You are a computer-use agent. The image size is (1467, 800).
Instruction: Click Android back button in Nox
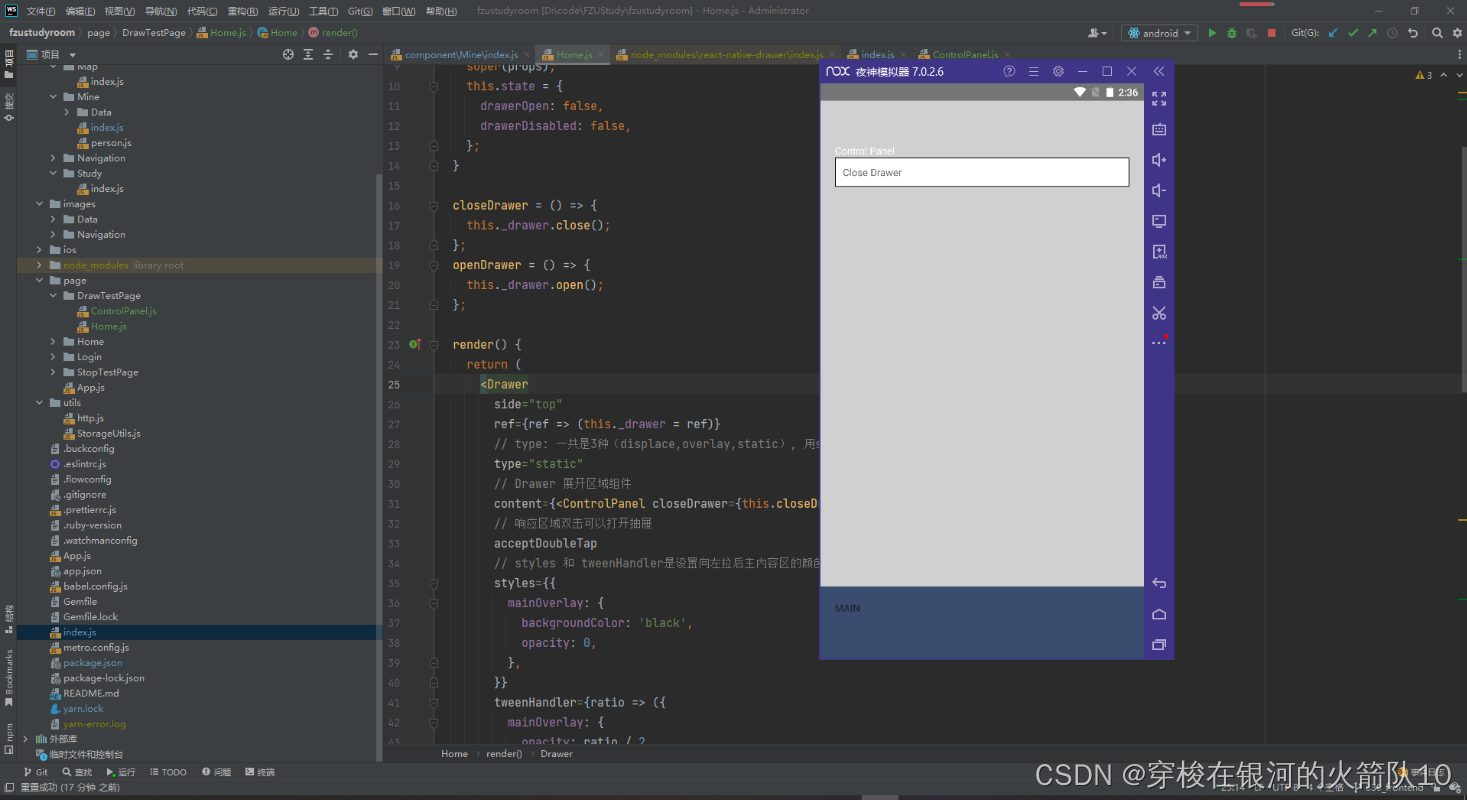point(1159,583)
